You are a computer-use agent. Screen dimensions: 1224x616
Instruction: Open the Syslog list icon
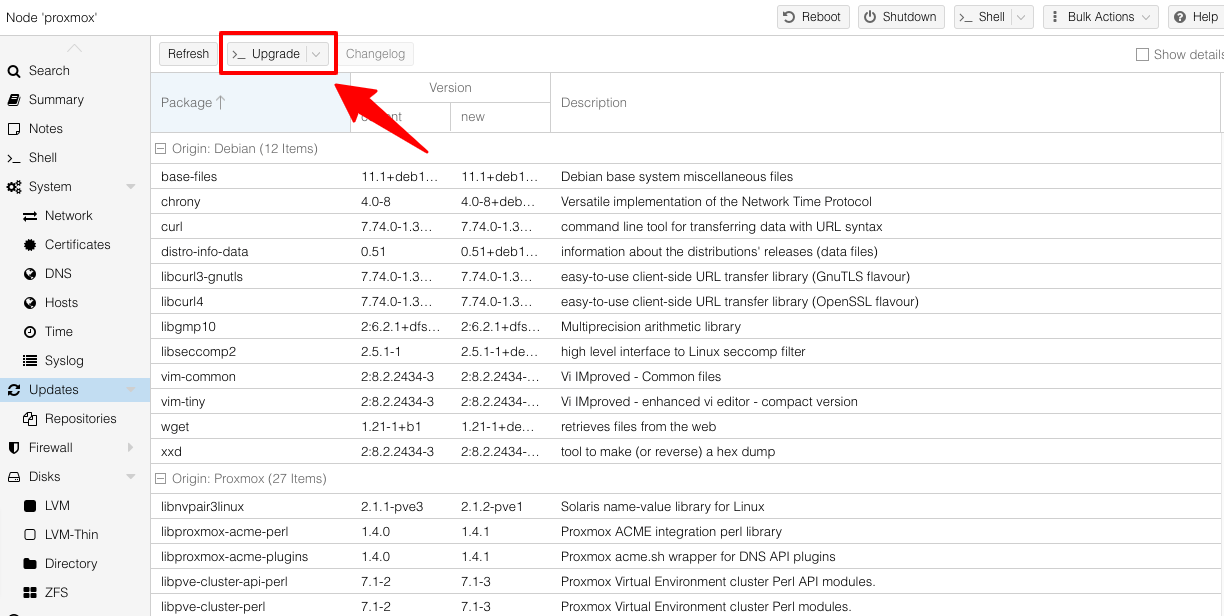coord(30,361)
